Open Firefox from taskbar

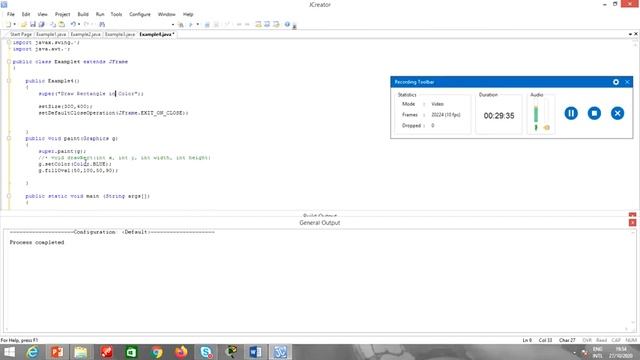(x=181, y=352)
